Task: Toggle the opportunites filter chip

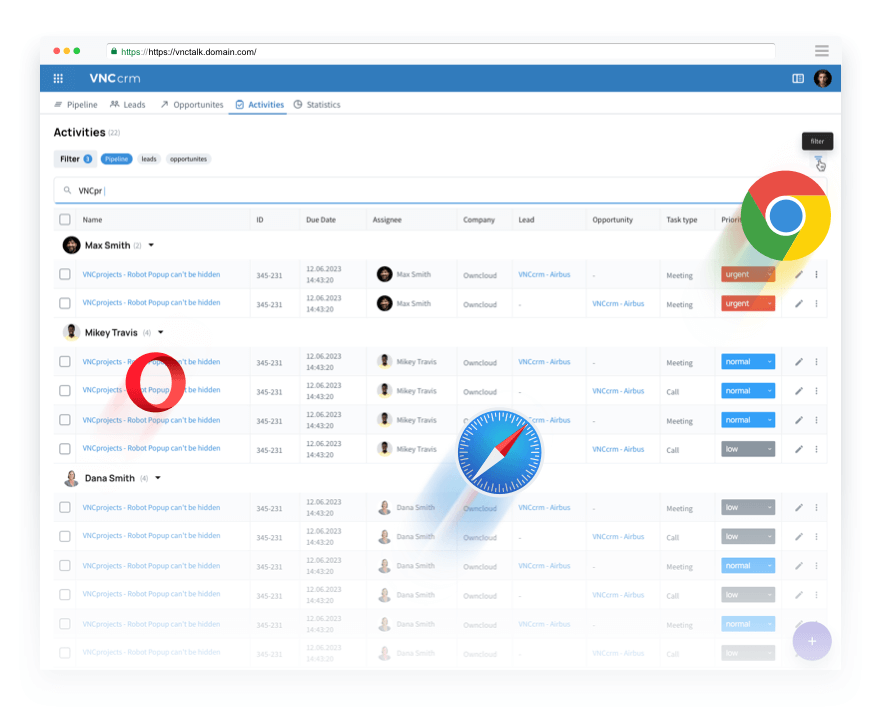Action: [x=188, y=159]
